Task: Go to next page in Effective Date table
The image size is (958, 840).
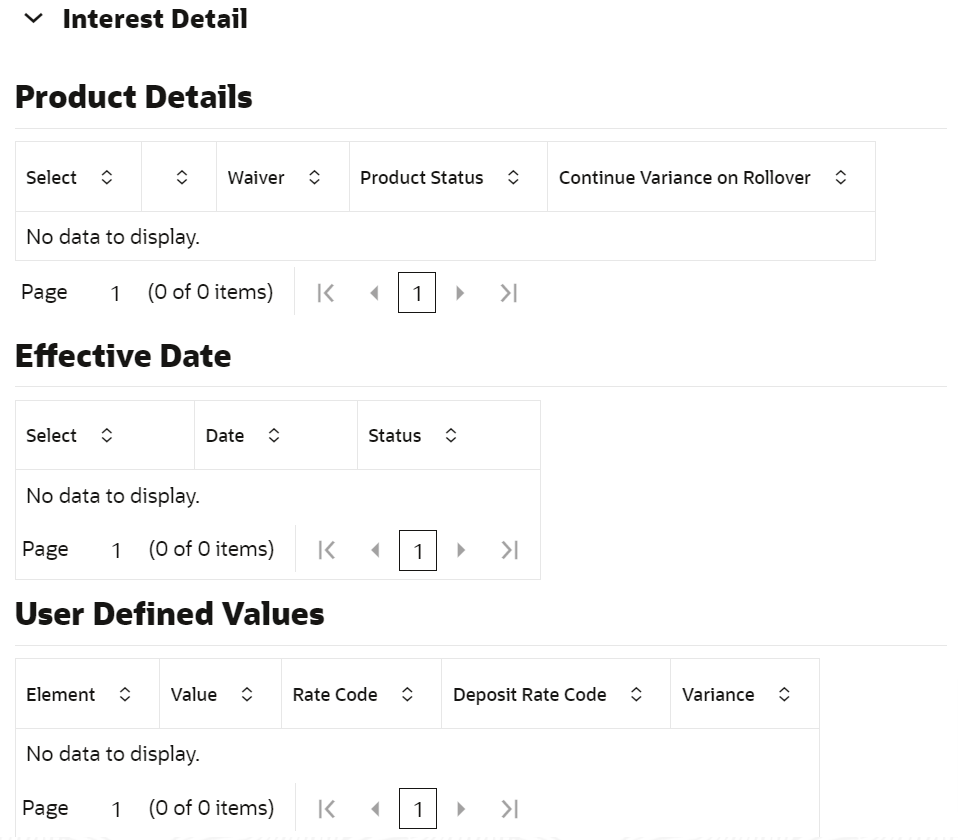Action: (x=461, y=550)
